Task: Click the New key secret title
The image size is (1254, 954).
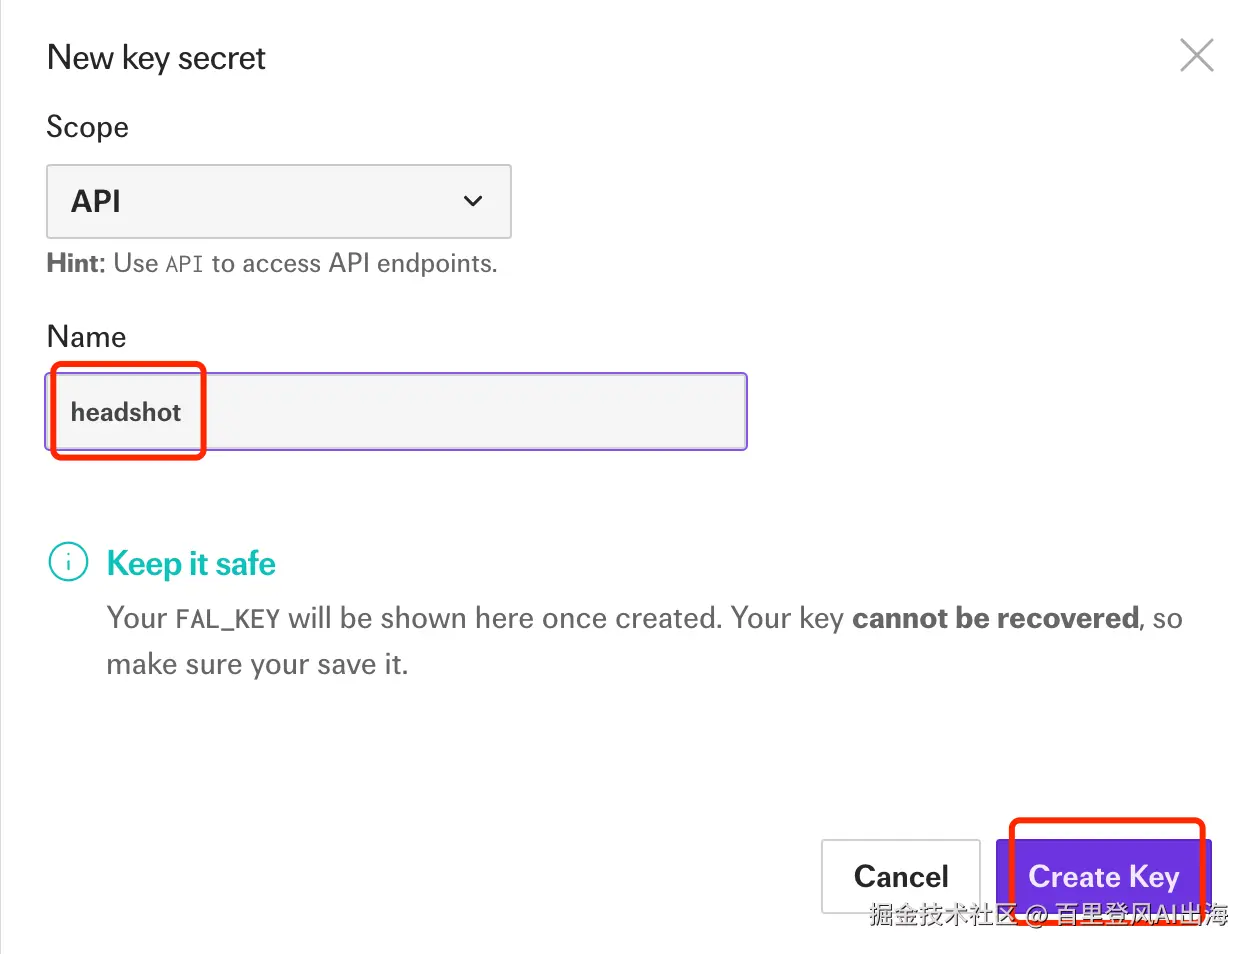Action: point(157,58)
